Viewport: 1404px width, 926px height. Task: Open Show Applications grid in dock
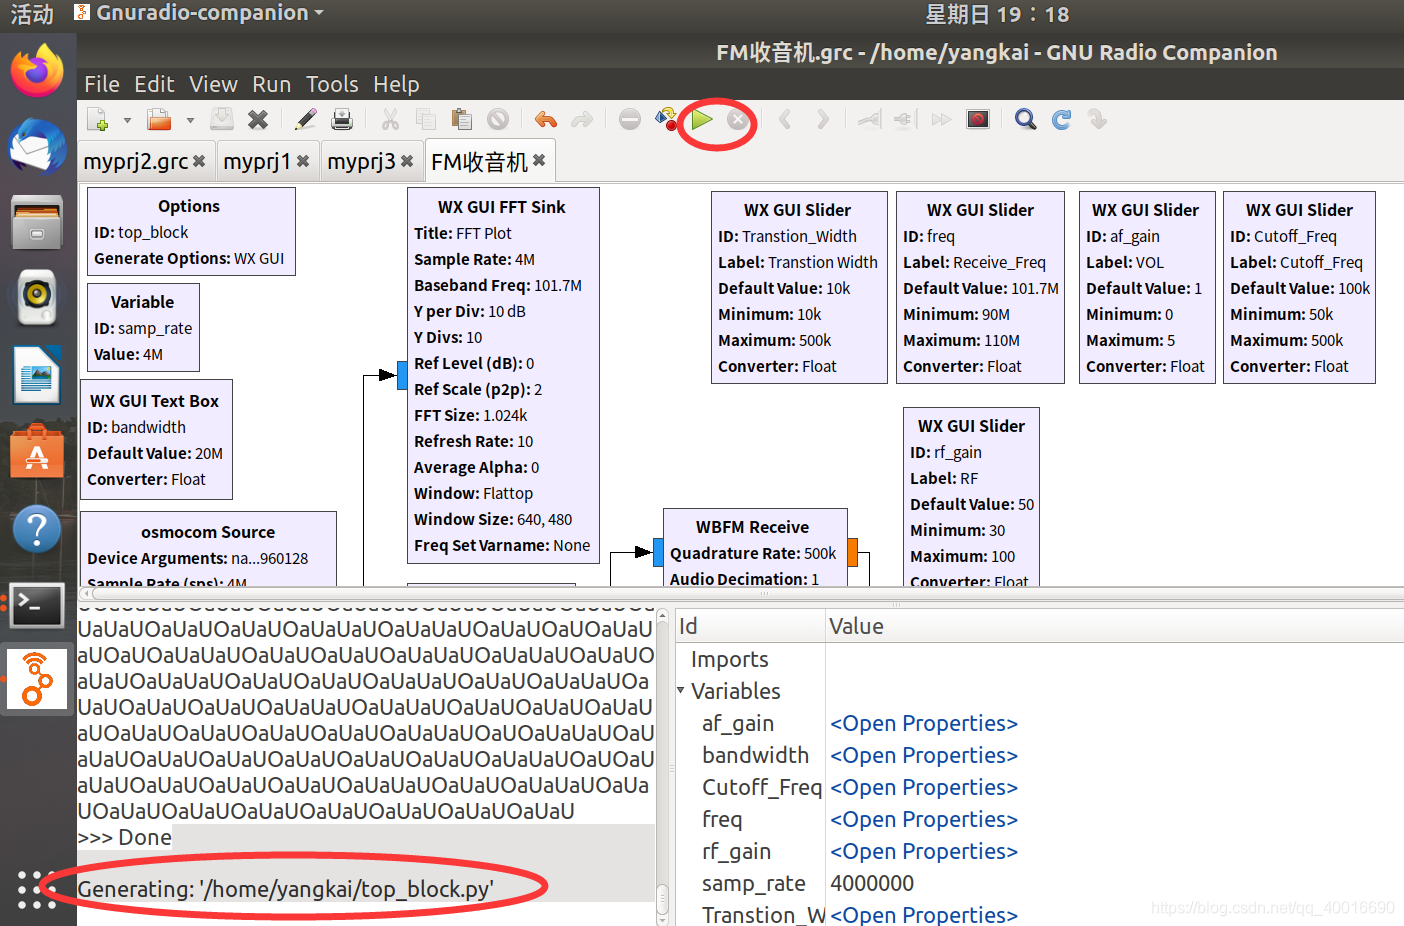[x=37, y=889]
